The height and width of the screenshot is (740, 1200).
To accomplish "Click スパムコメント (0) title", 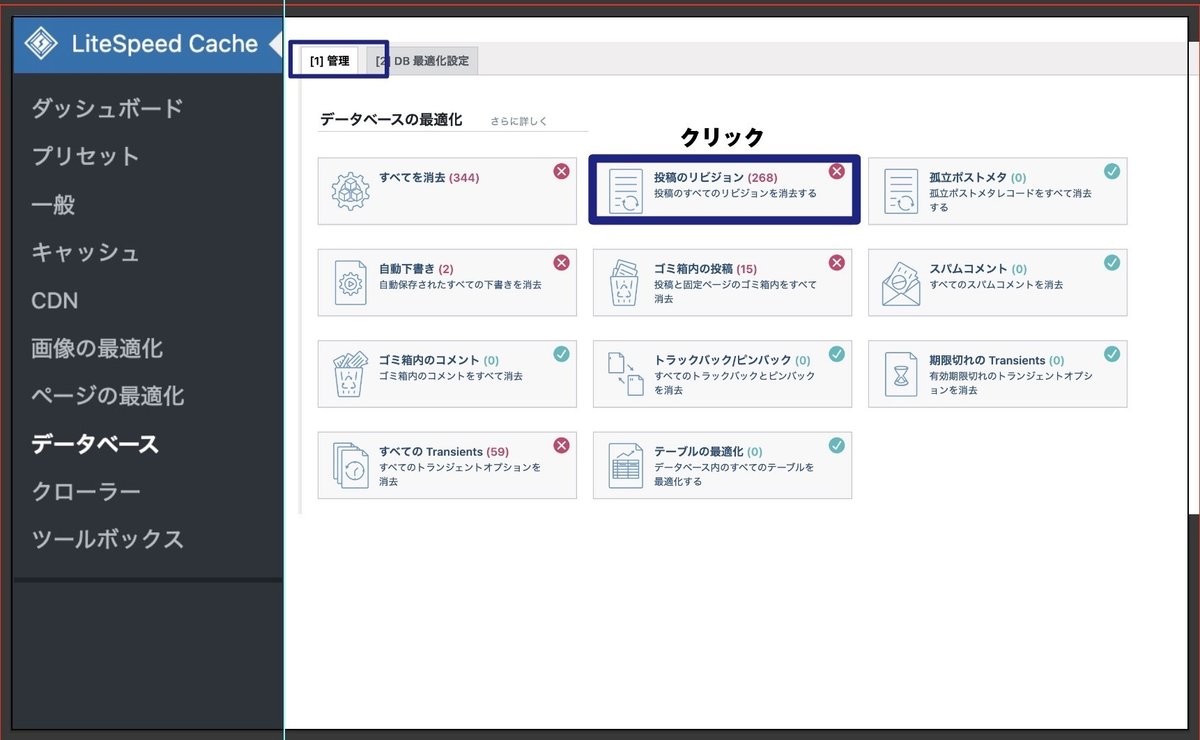I will [978, 269].
